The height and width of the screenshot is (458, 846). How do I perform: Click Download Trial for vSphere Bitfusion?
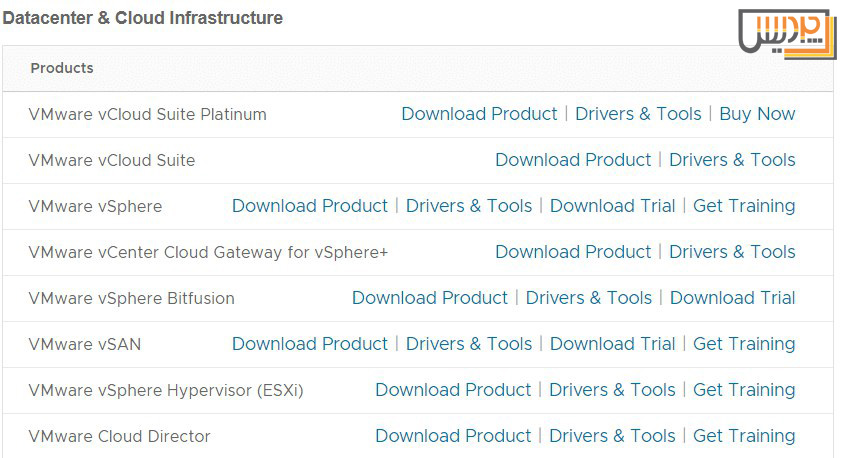click(733, 297)
